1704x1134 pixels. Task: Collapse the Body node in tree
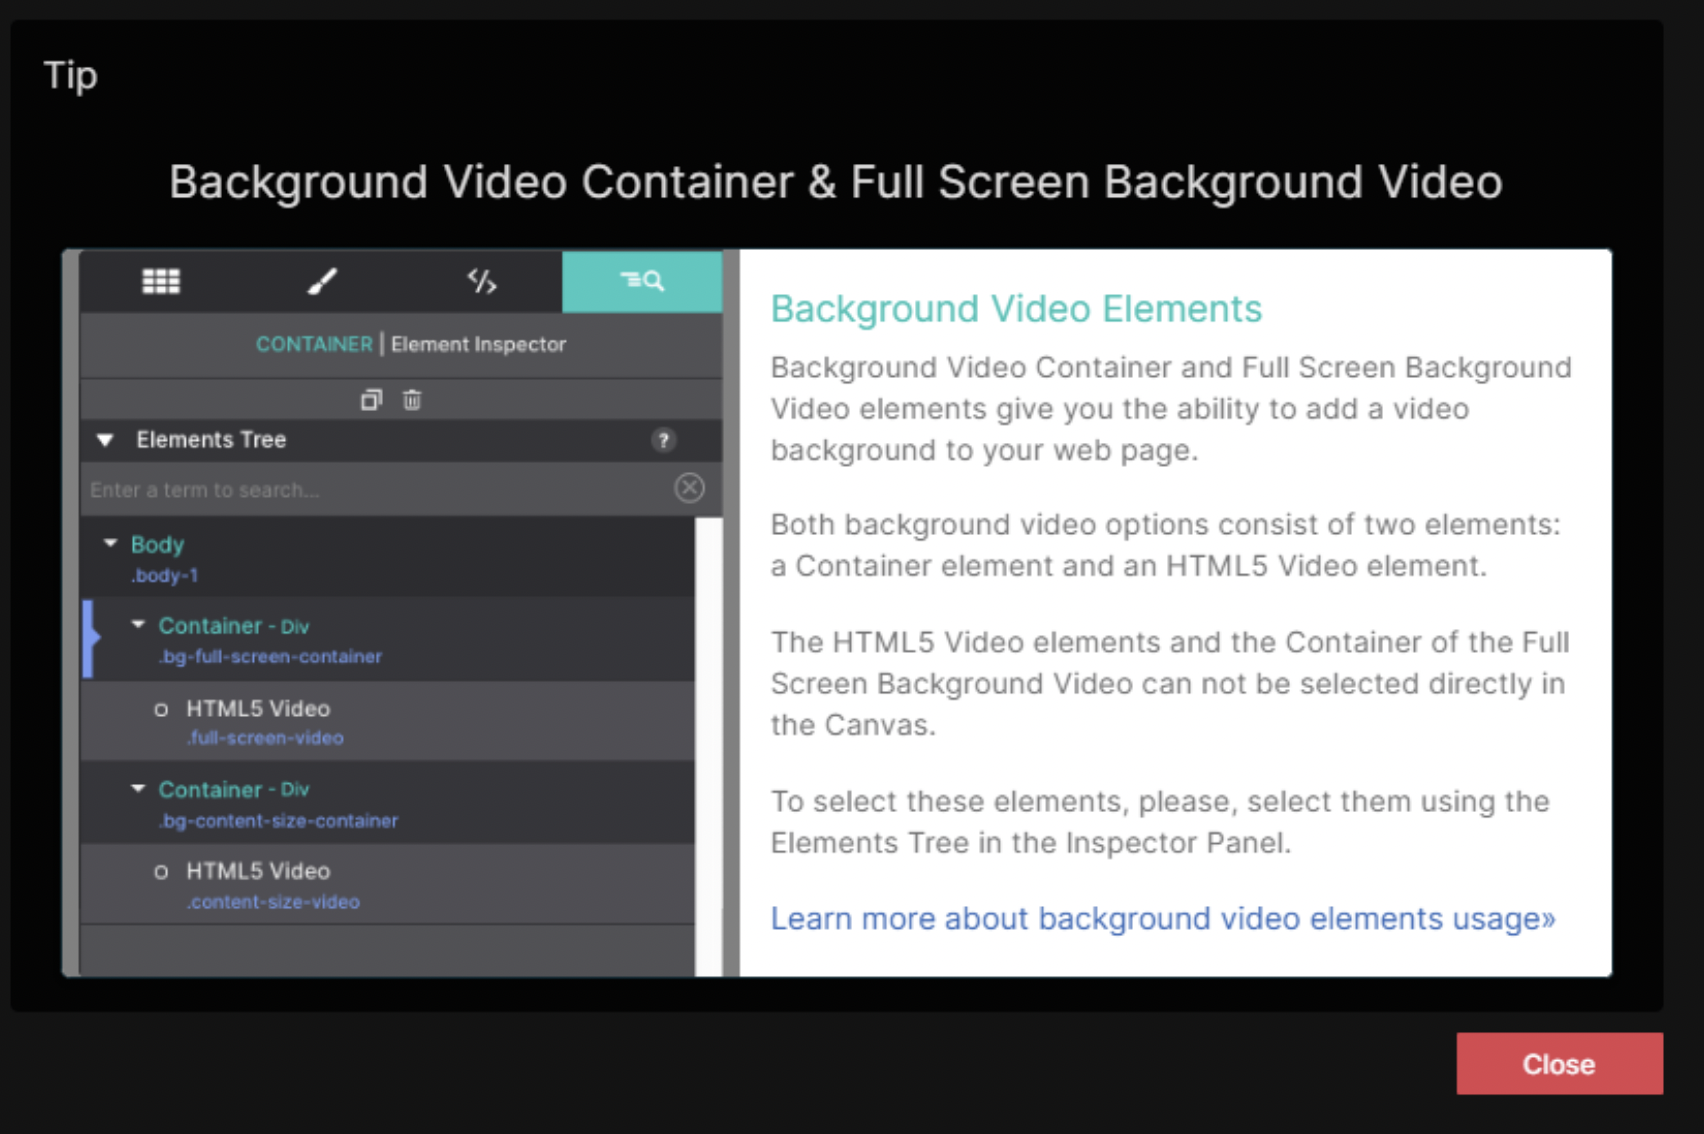(110, 543)
